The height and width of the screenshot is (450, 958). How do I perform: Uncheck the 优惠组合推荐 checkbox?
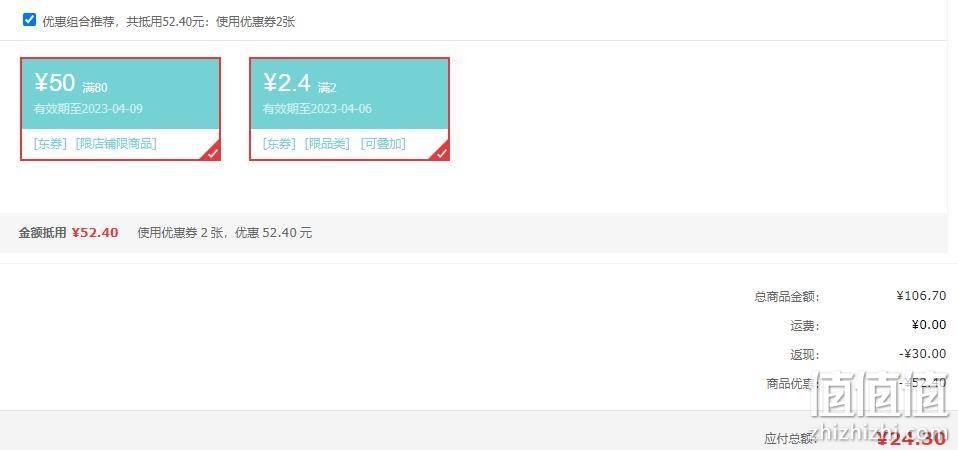[29, 20]
